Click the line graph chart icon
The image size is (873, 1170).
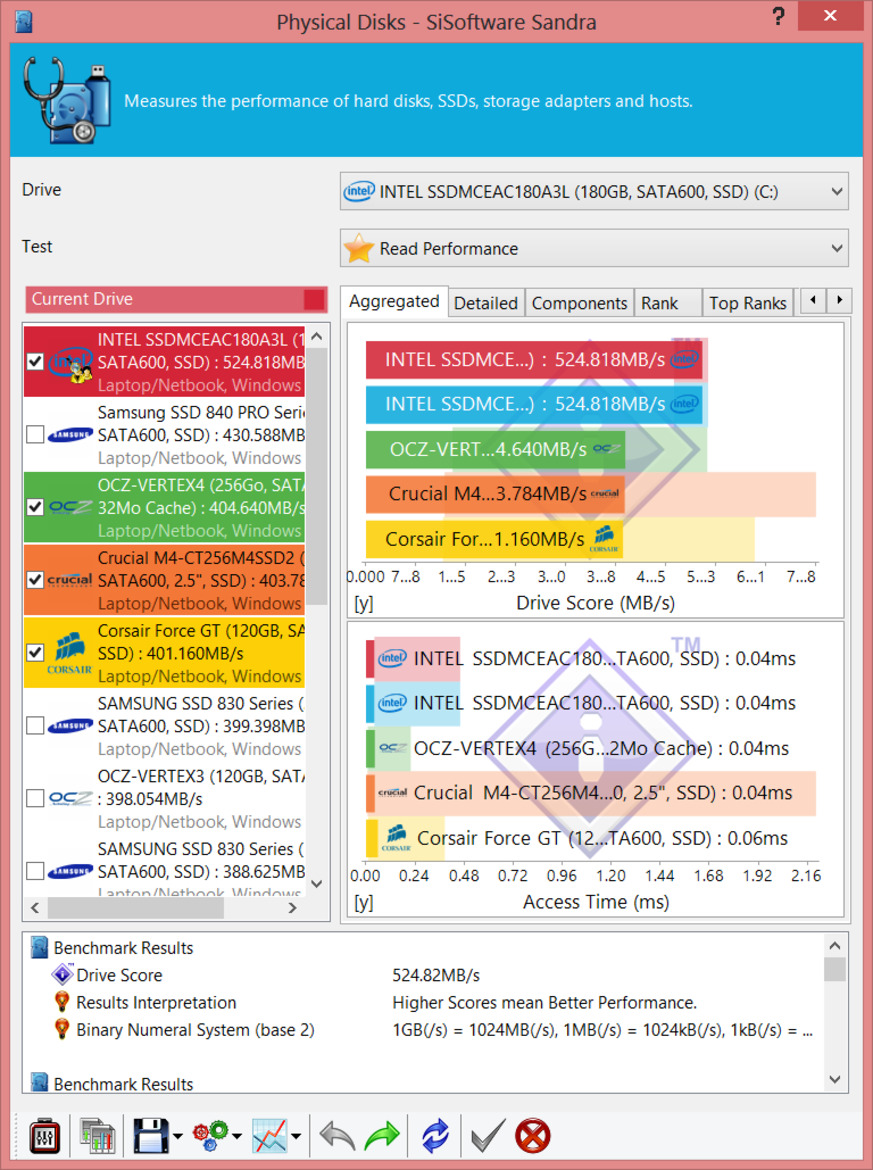coord(270,1136)
